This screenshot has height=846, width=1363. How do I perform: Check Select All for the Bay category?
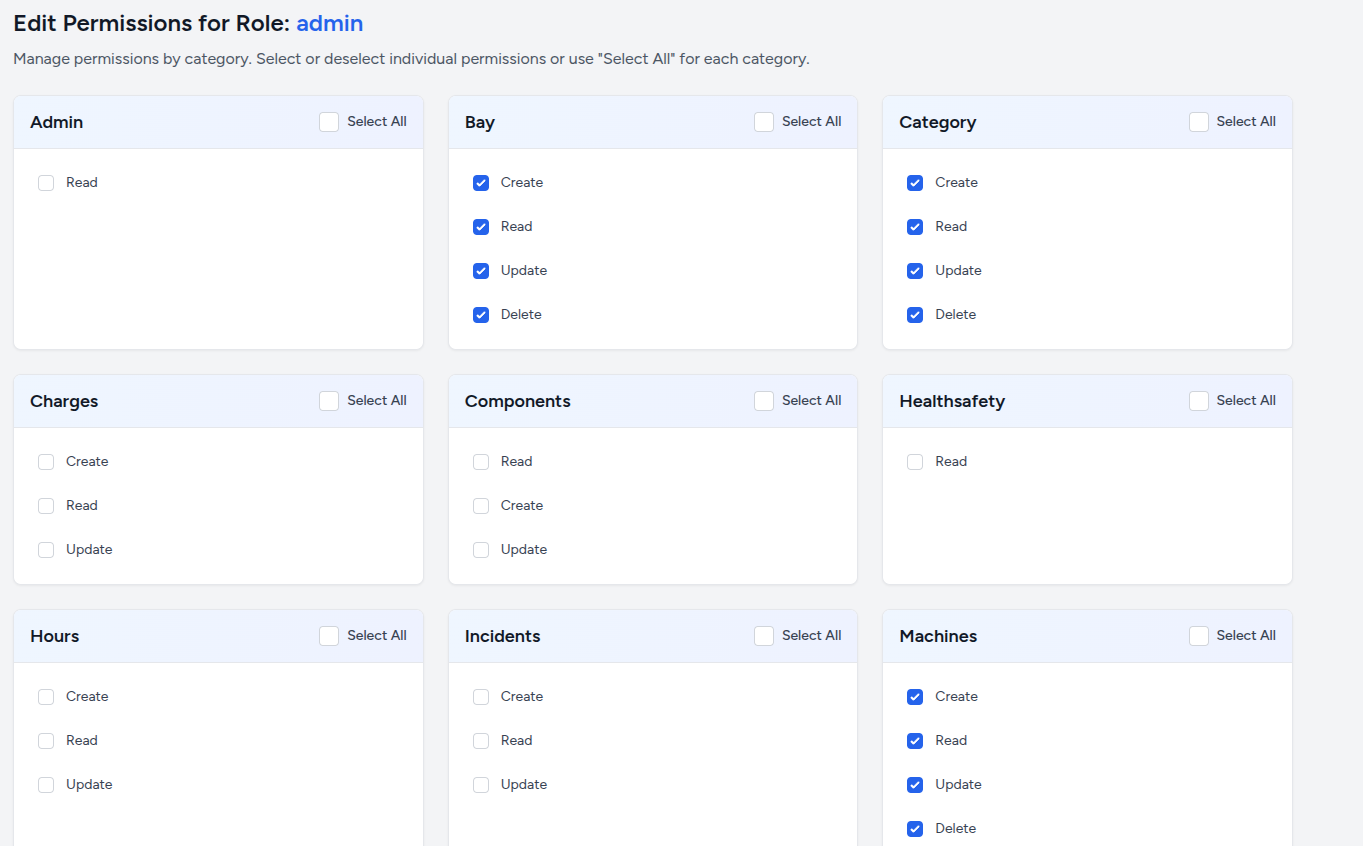[763, 121]
